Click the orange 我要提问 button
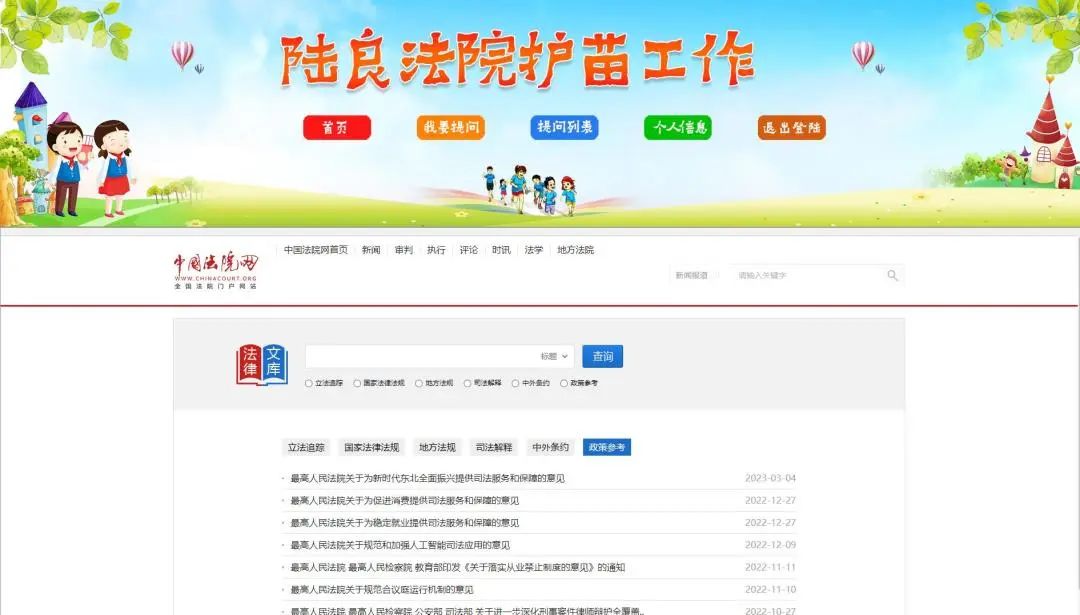1080x615 pixels. [x=450, y=127]
